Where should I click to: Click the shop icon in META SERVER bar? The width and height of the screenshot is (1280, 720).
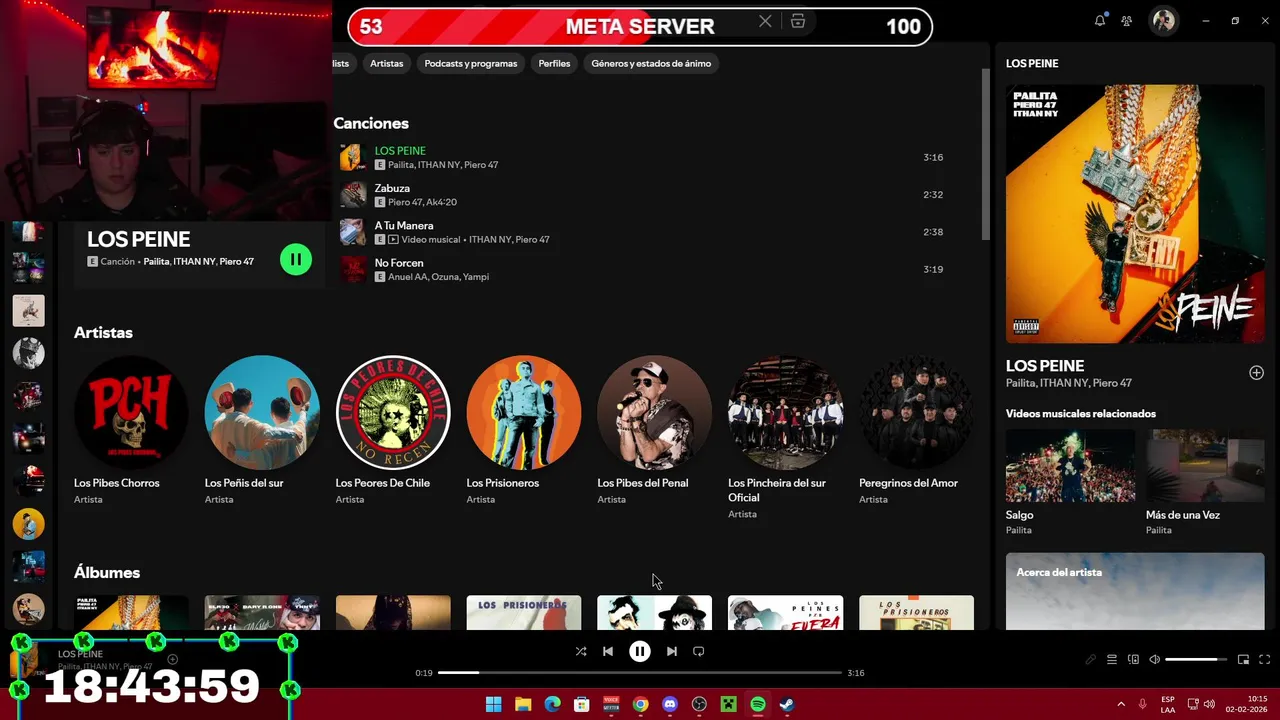coord(798,21)
